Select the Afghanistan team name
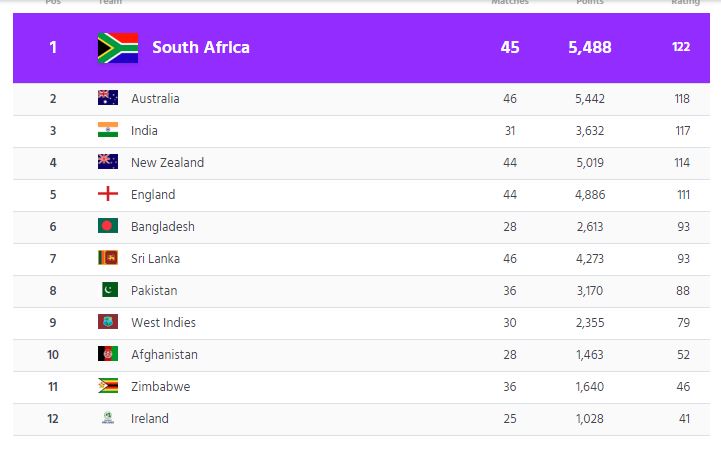Viewport: 721px width, 452px height. 164,355
